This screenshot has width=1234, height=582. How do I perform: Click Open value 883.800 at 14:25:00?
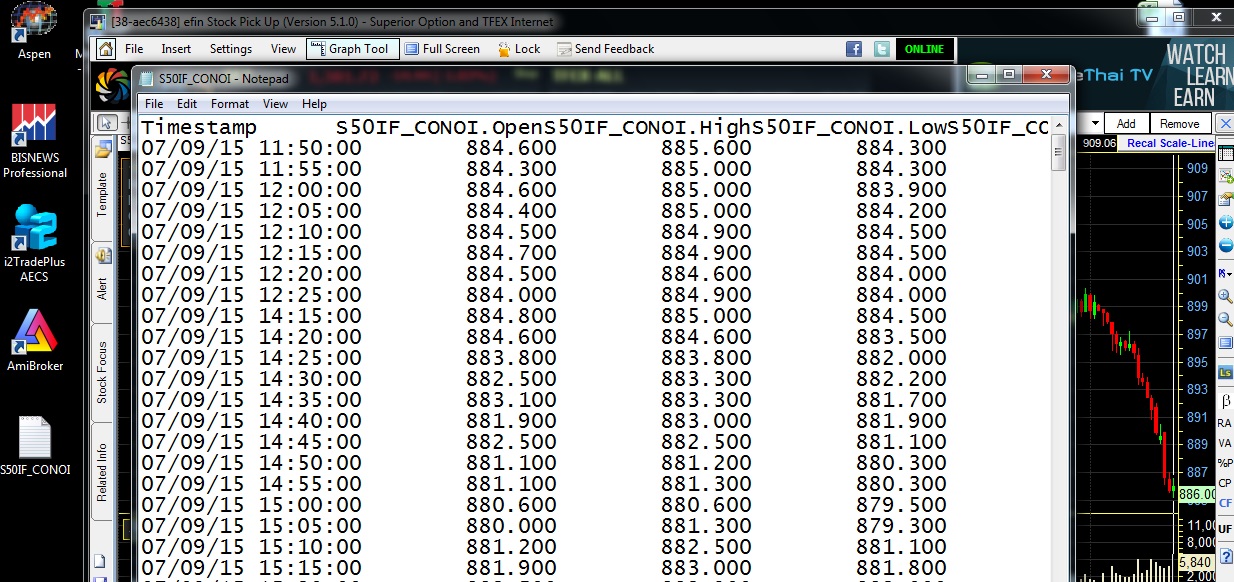511,357
